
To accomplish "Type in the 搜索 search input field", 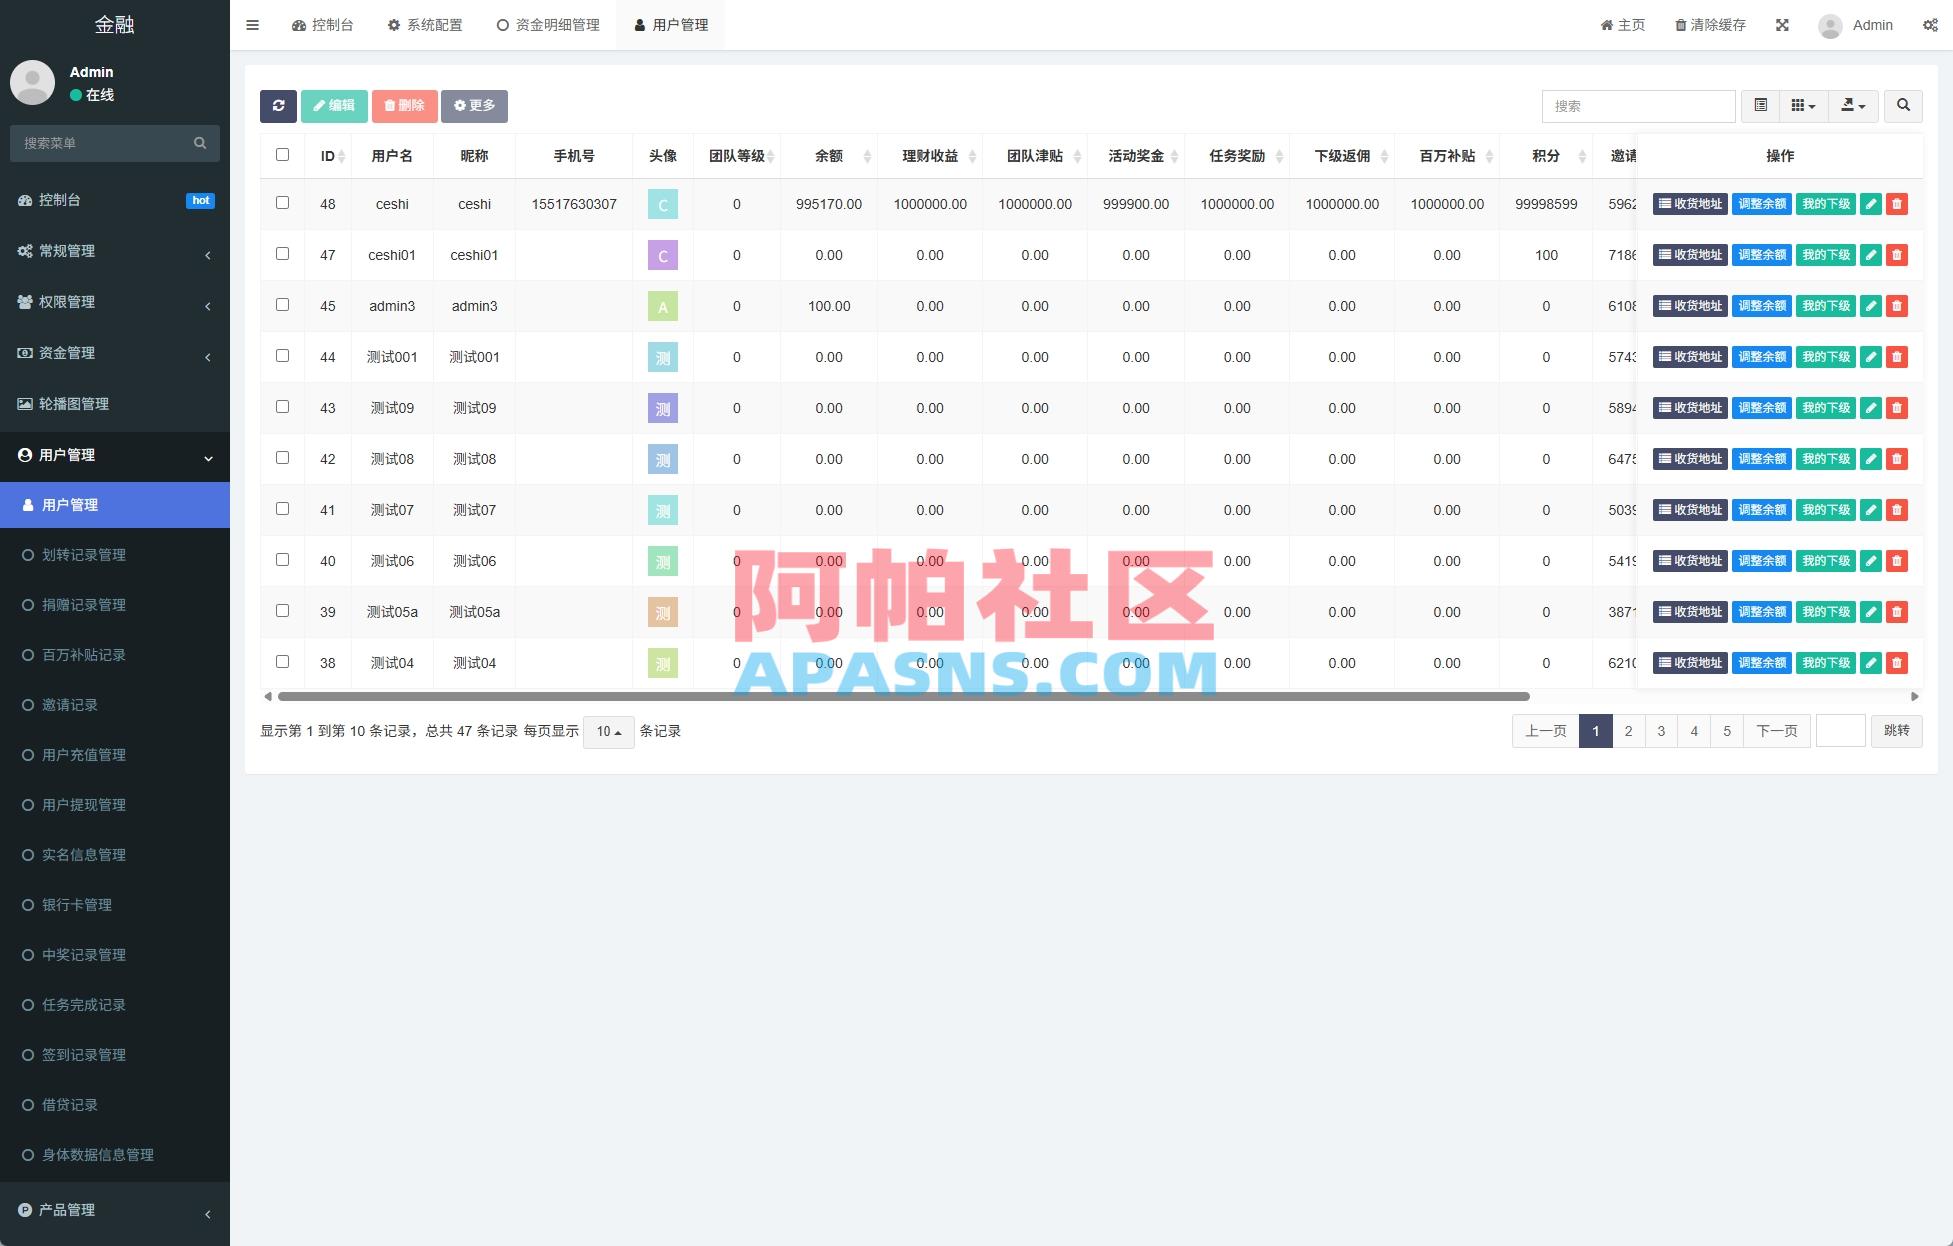I will [1638, 106].
